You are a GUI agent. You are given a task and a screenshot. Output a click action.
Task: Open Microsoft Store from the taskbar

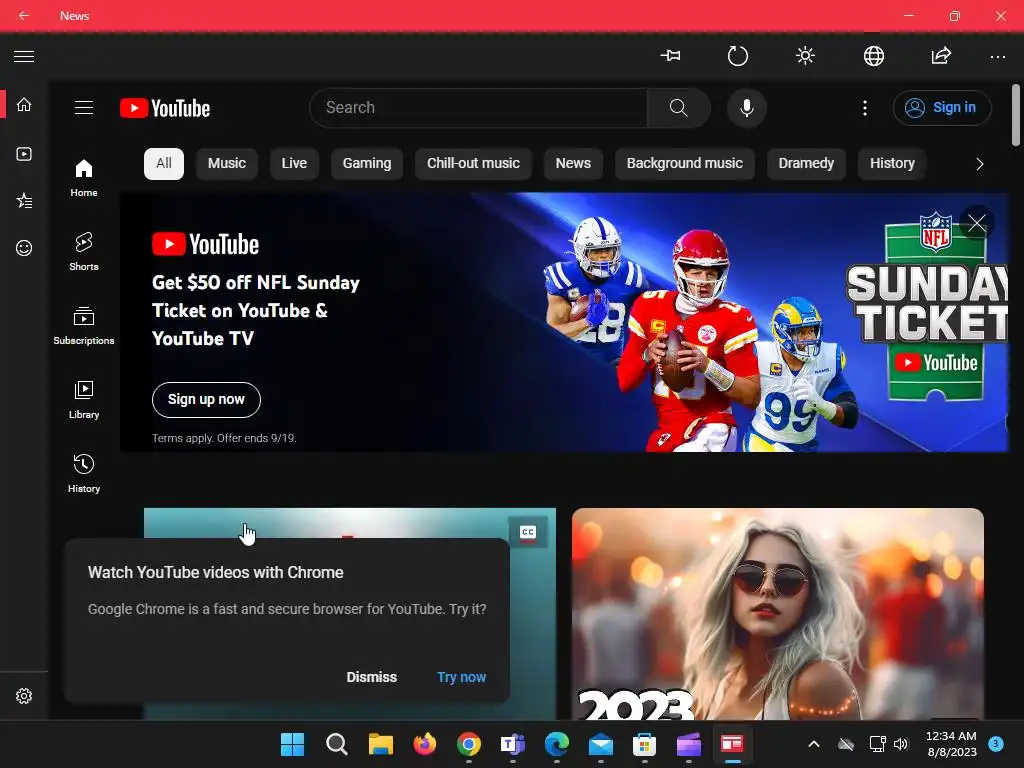tap(645, 744)
